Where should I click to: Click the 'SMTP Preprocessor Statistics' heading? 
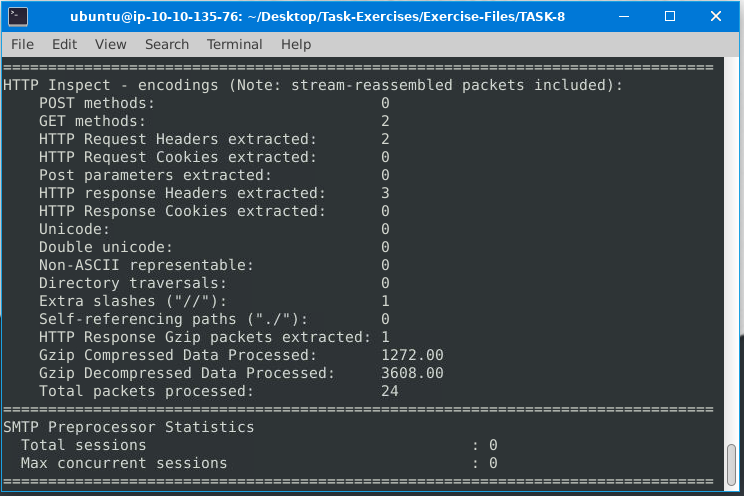(129, 427)
